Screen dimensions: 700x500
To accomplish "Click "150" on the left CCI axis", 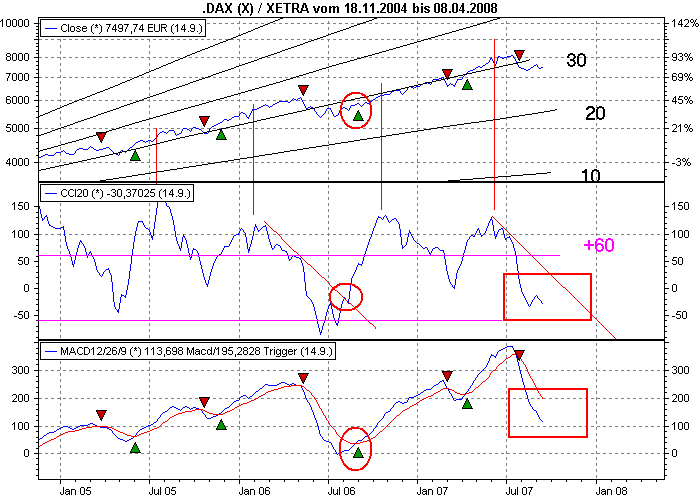I will [x=21, y=207].
